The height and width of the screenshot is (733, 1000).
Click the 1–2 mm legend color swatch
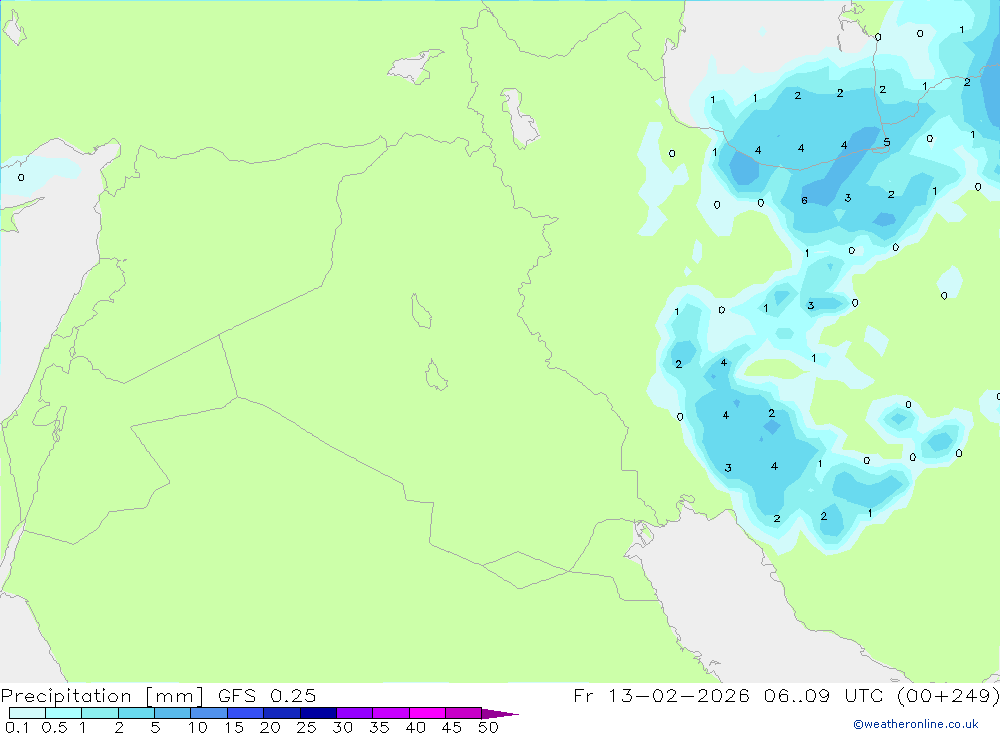(99, 713)
